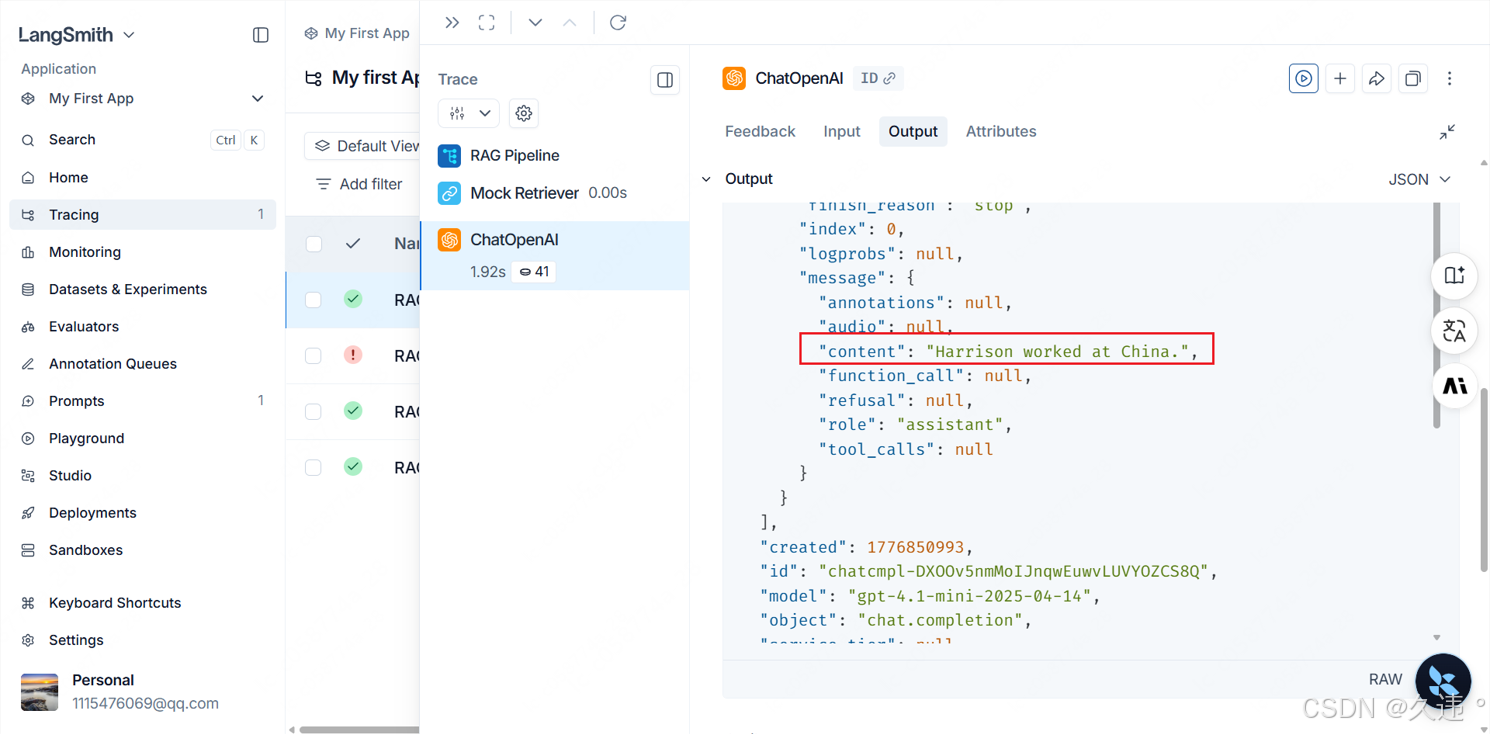
Task: Open the Monitoring section
Action: (x=142, y=252)
